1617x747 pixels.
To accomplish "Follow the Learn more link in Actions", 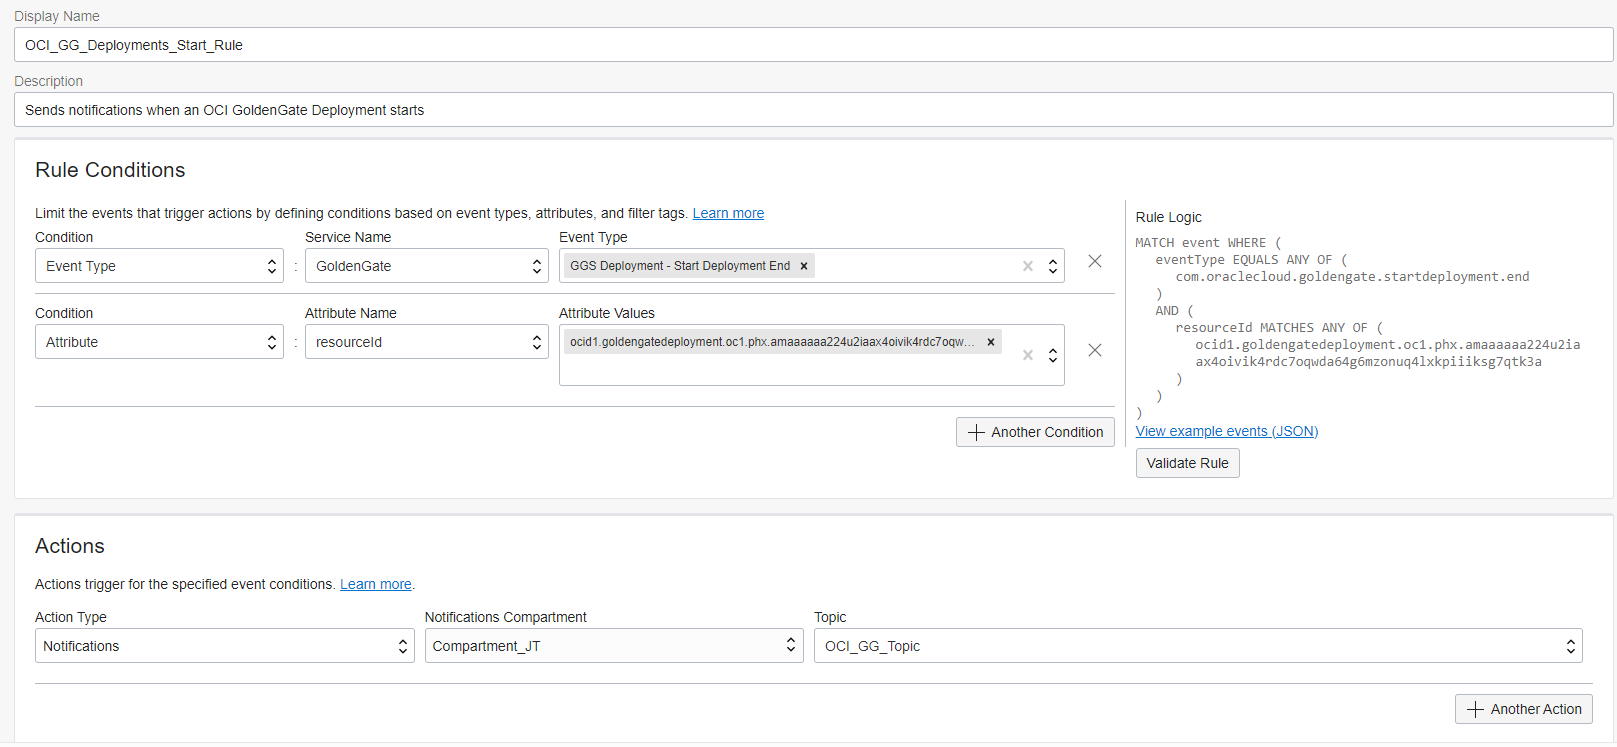I will coord(375,584).
